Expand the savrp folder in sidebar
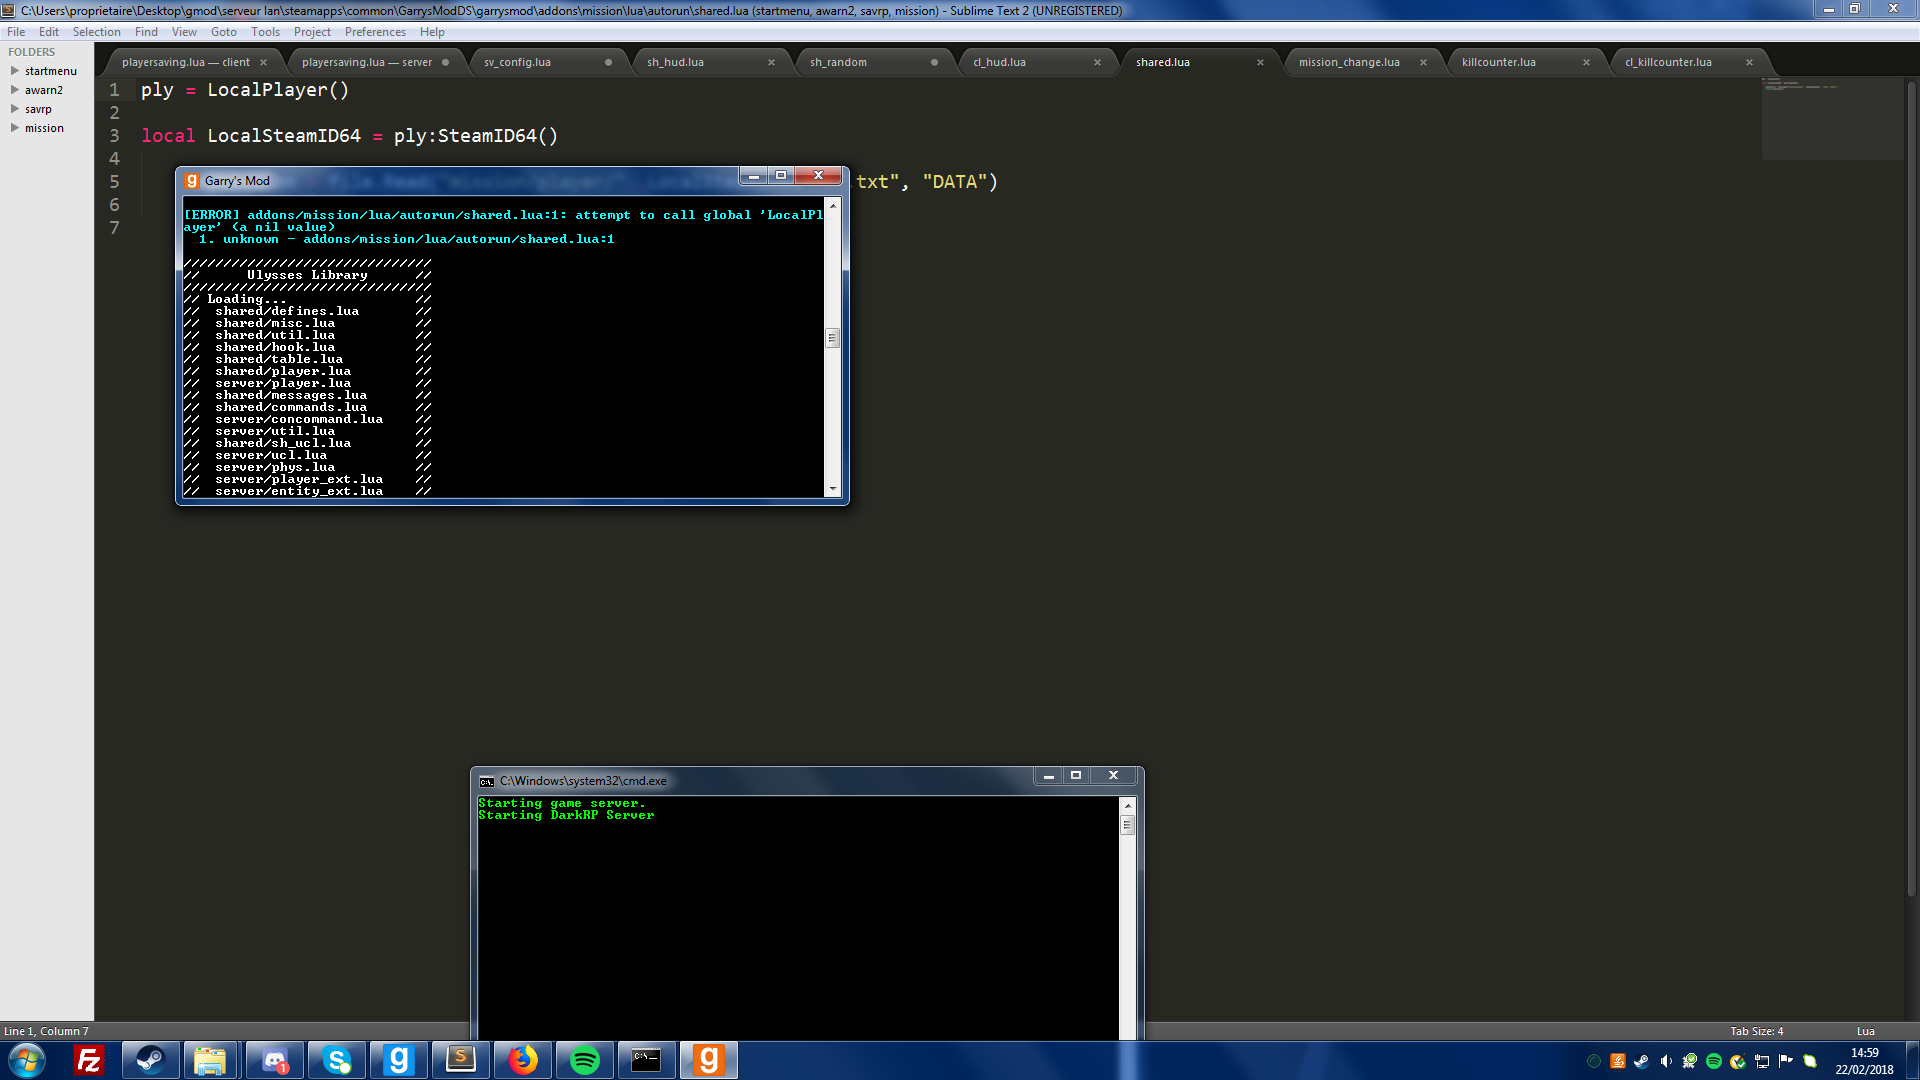The width and height of the screenshot is (1920, 1080). [15, 109]
